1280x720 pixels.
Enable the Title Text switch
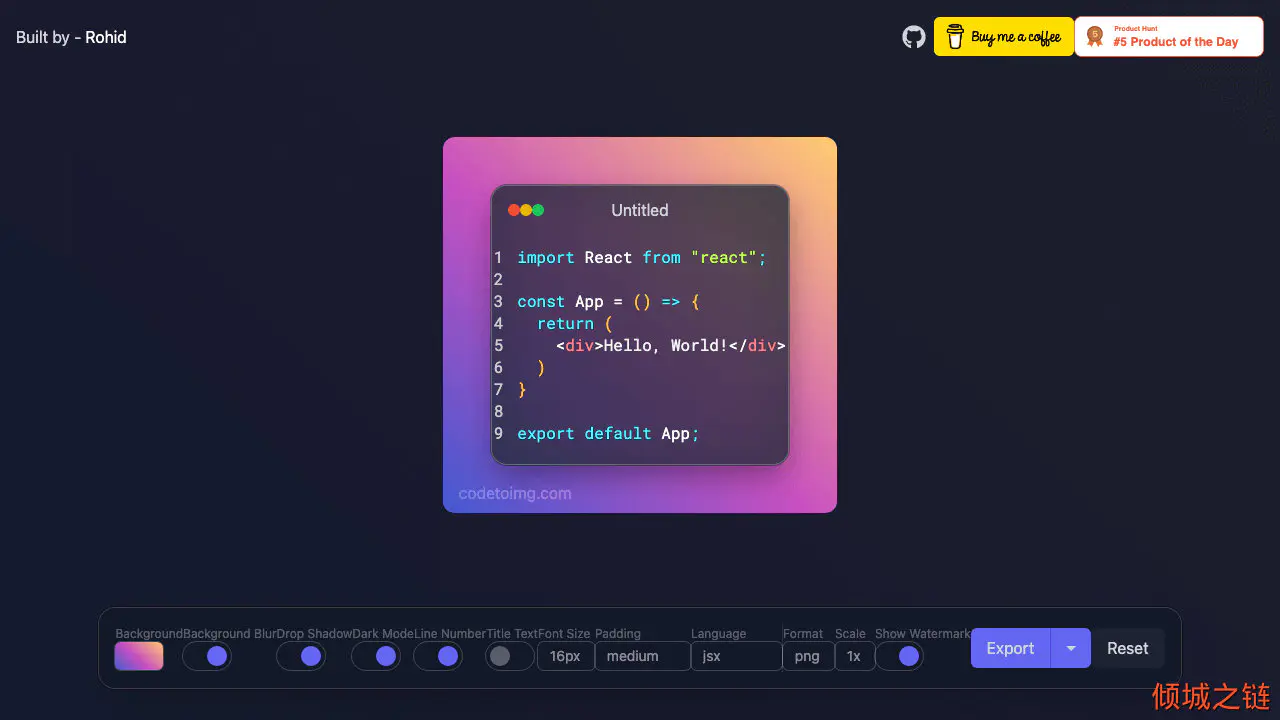(510, 656)
